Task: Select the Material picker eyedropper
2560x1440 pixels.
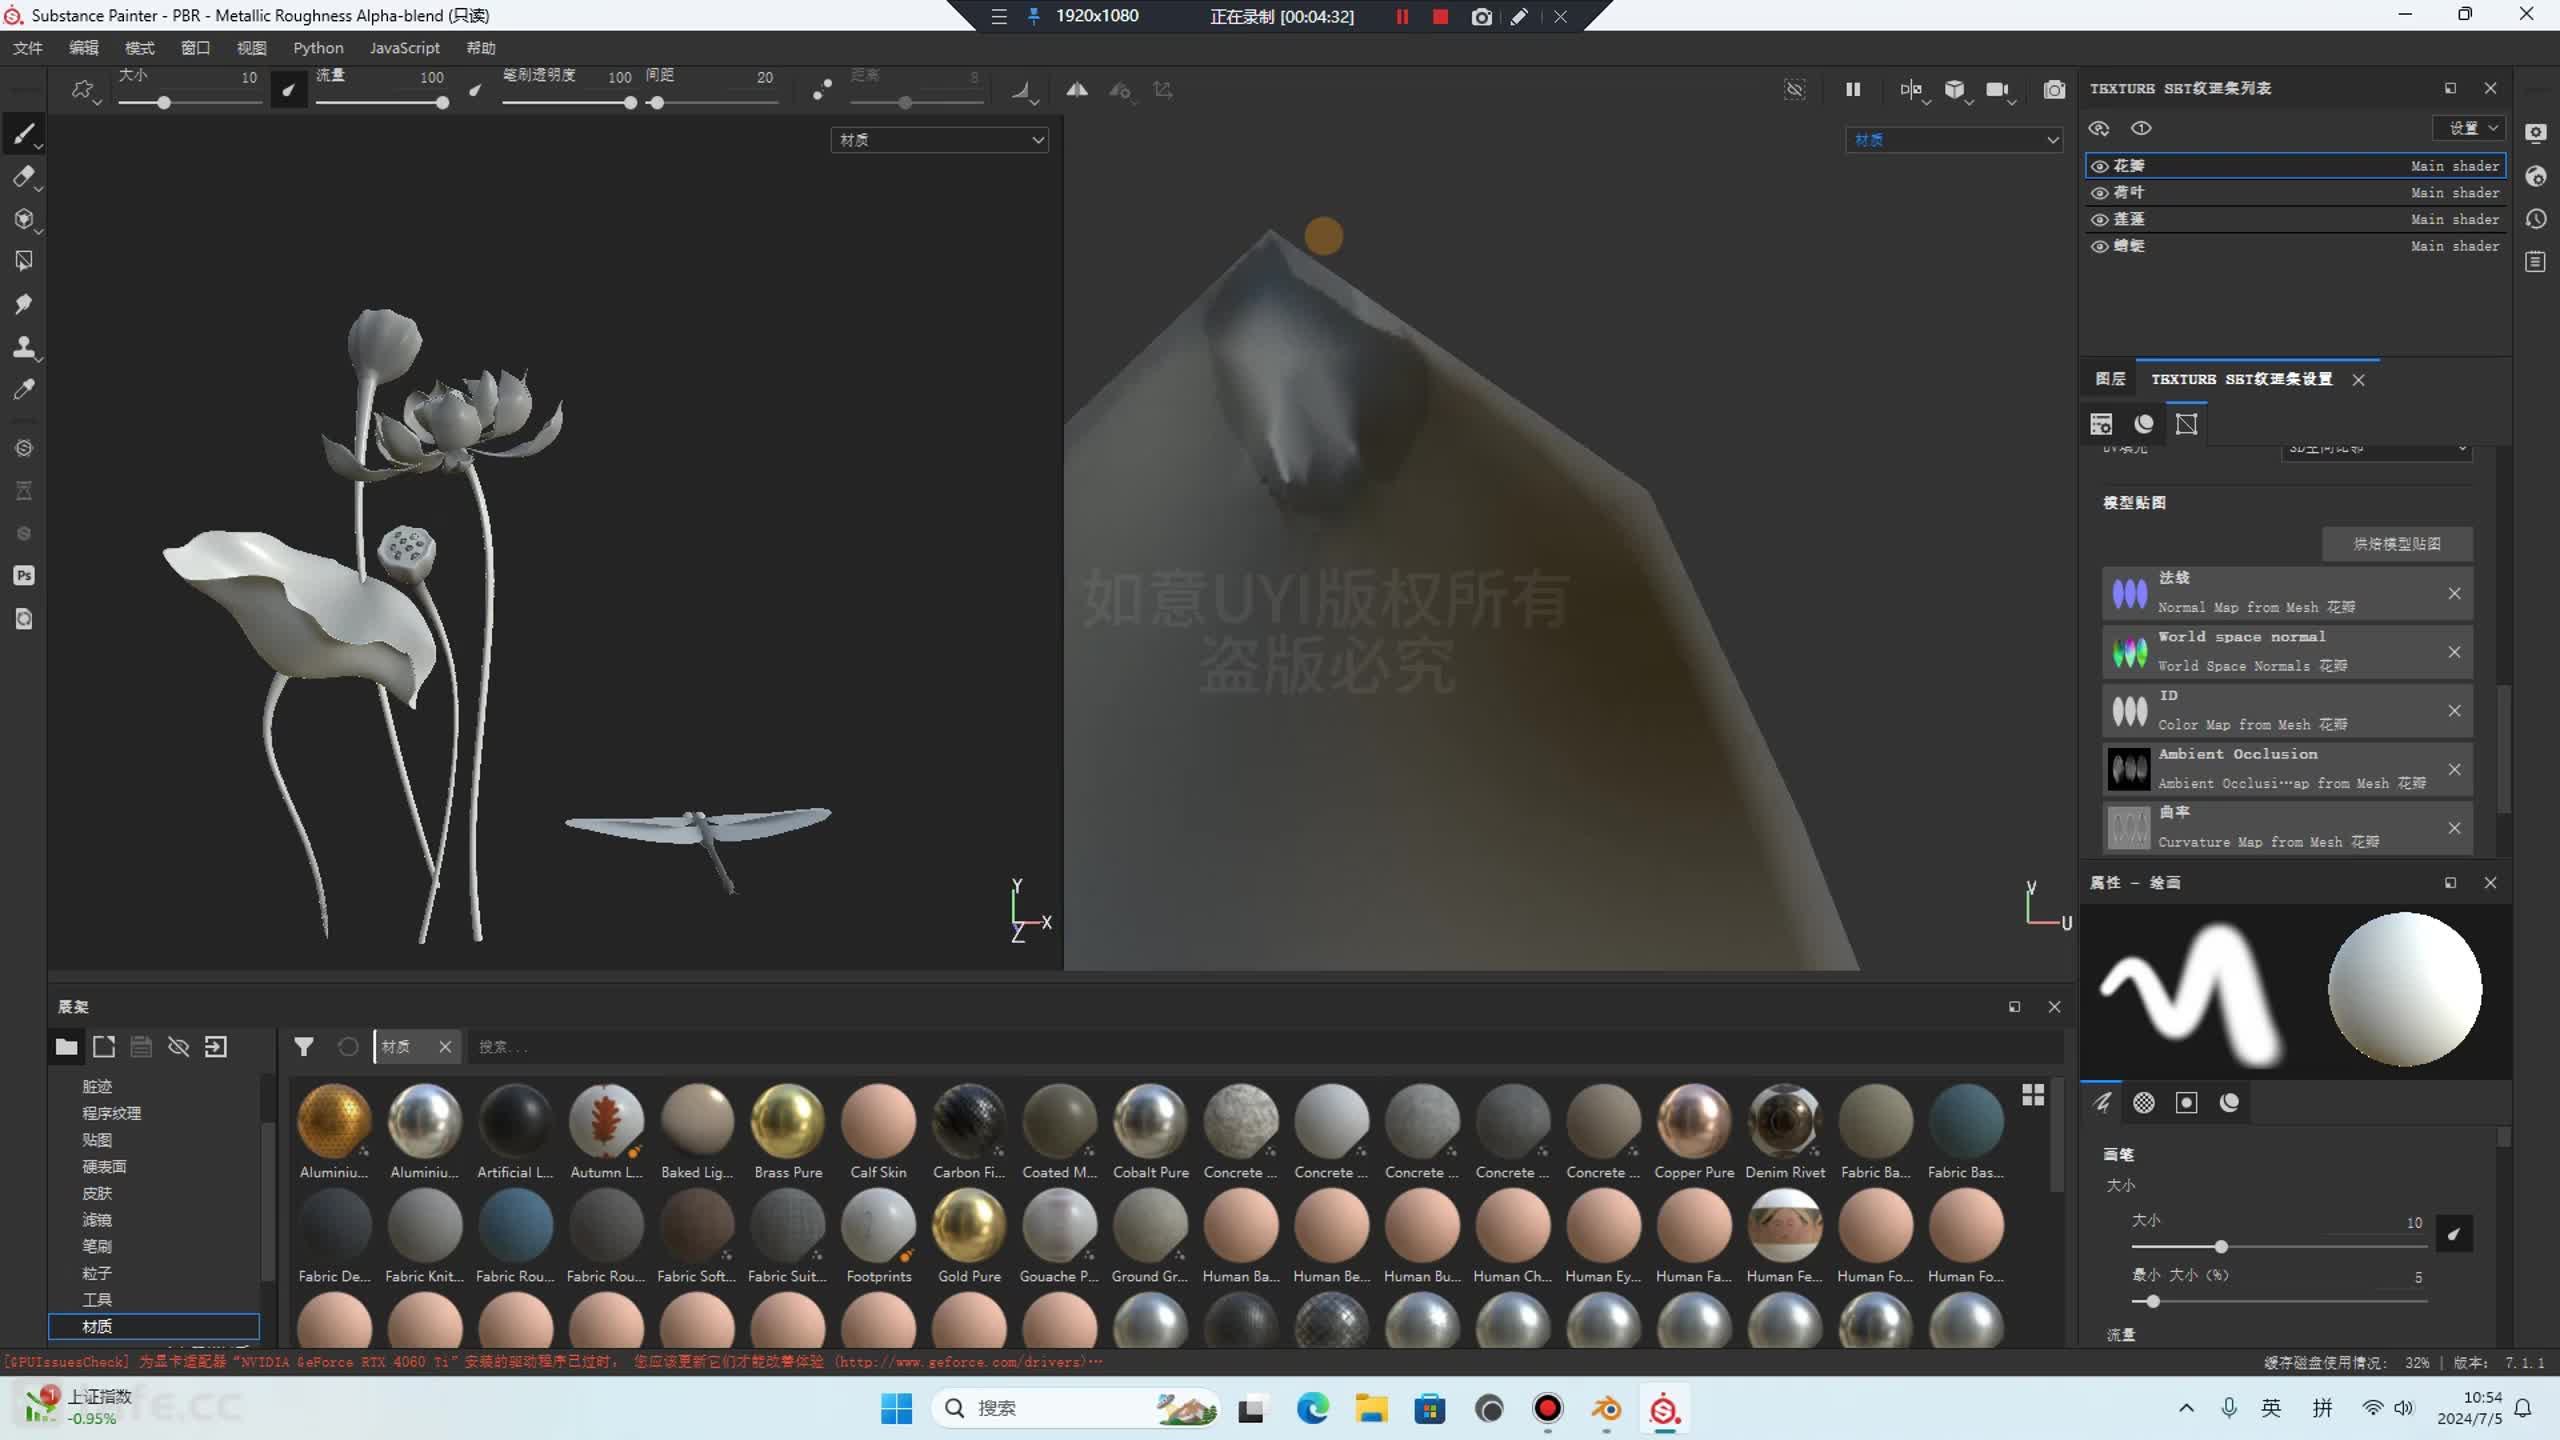Action: [x=24, y=390]
